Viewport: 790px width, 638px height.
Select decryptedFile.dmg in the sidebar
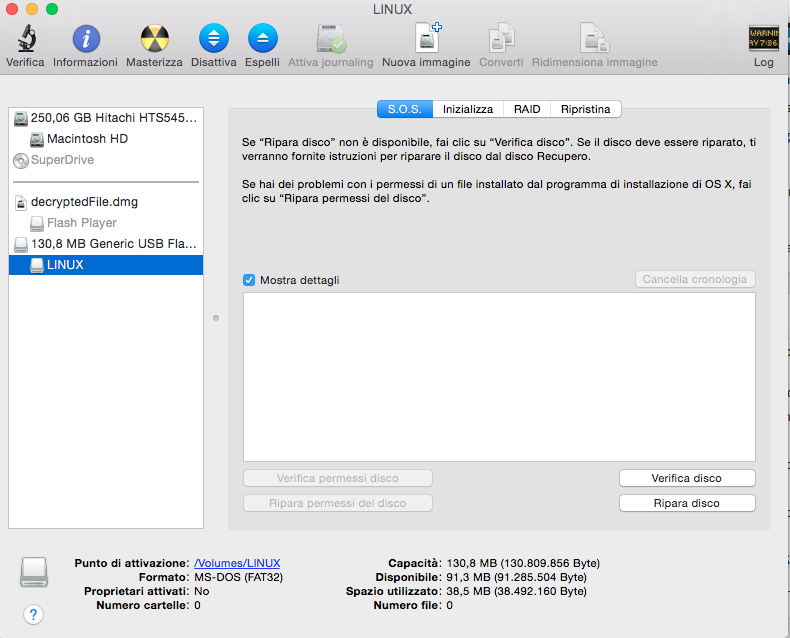pos(84,202)
